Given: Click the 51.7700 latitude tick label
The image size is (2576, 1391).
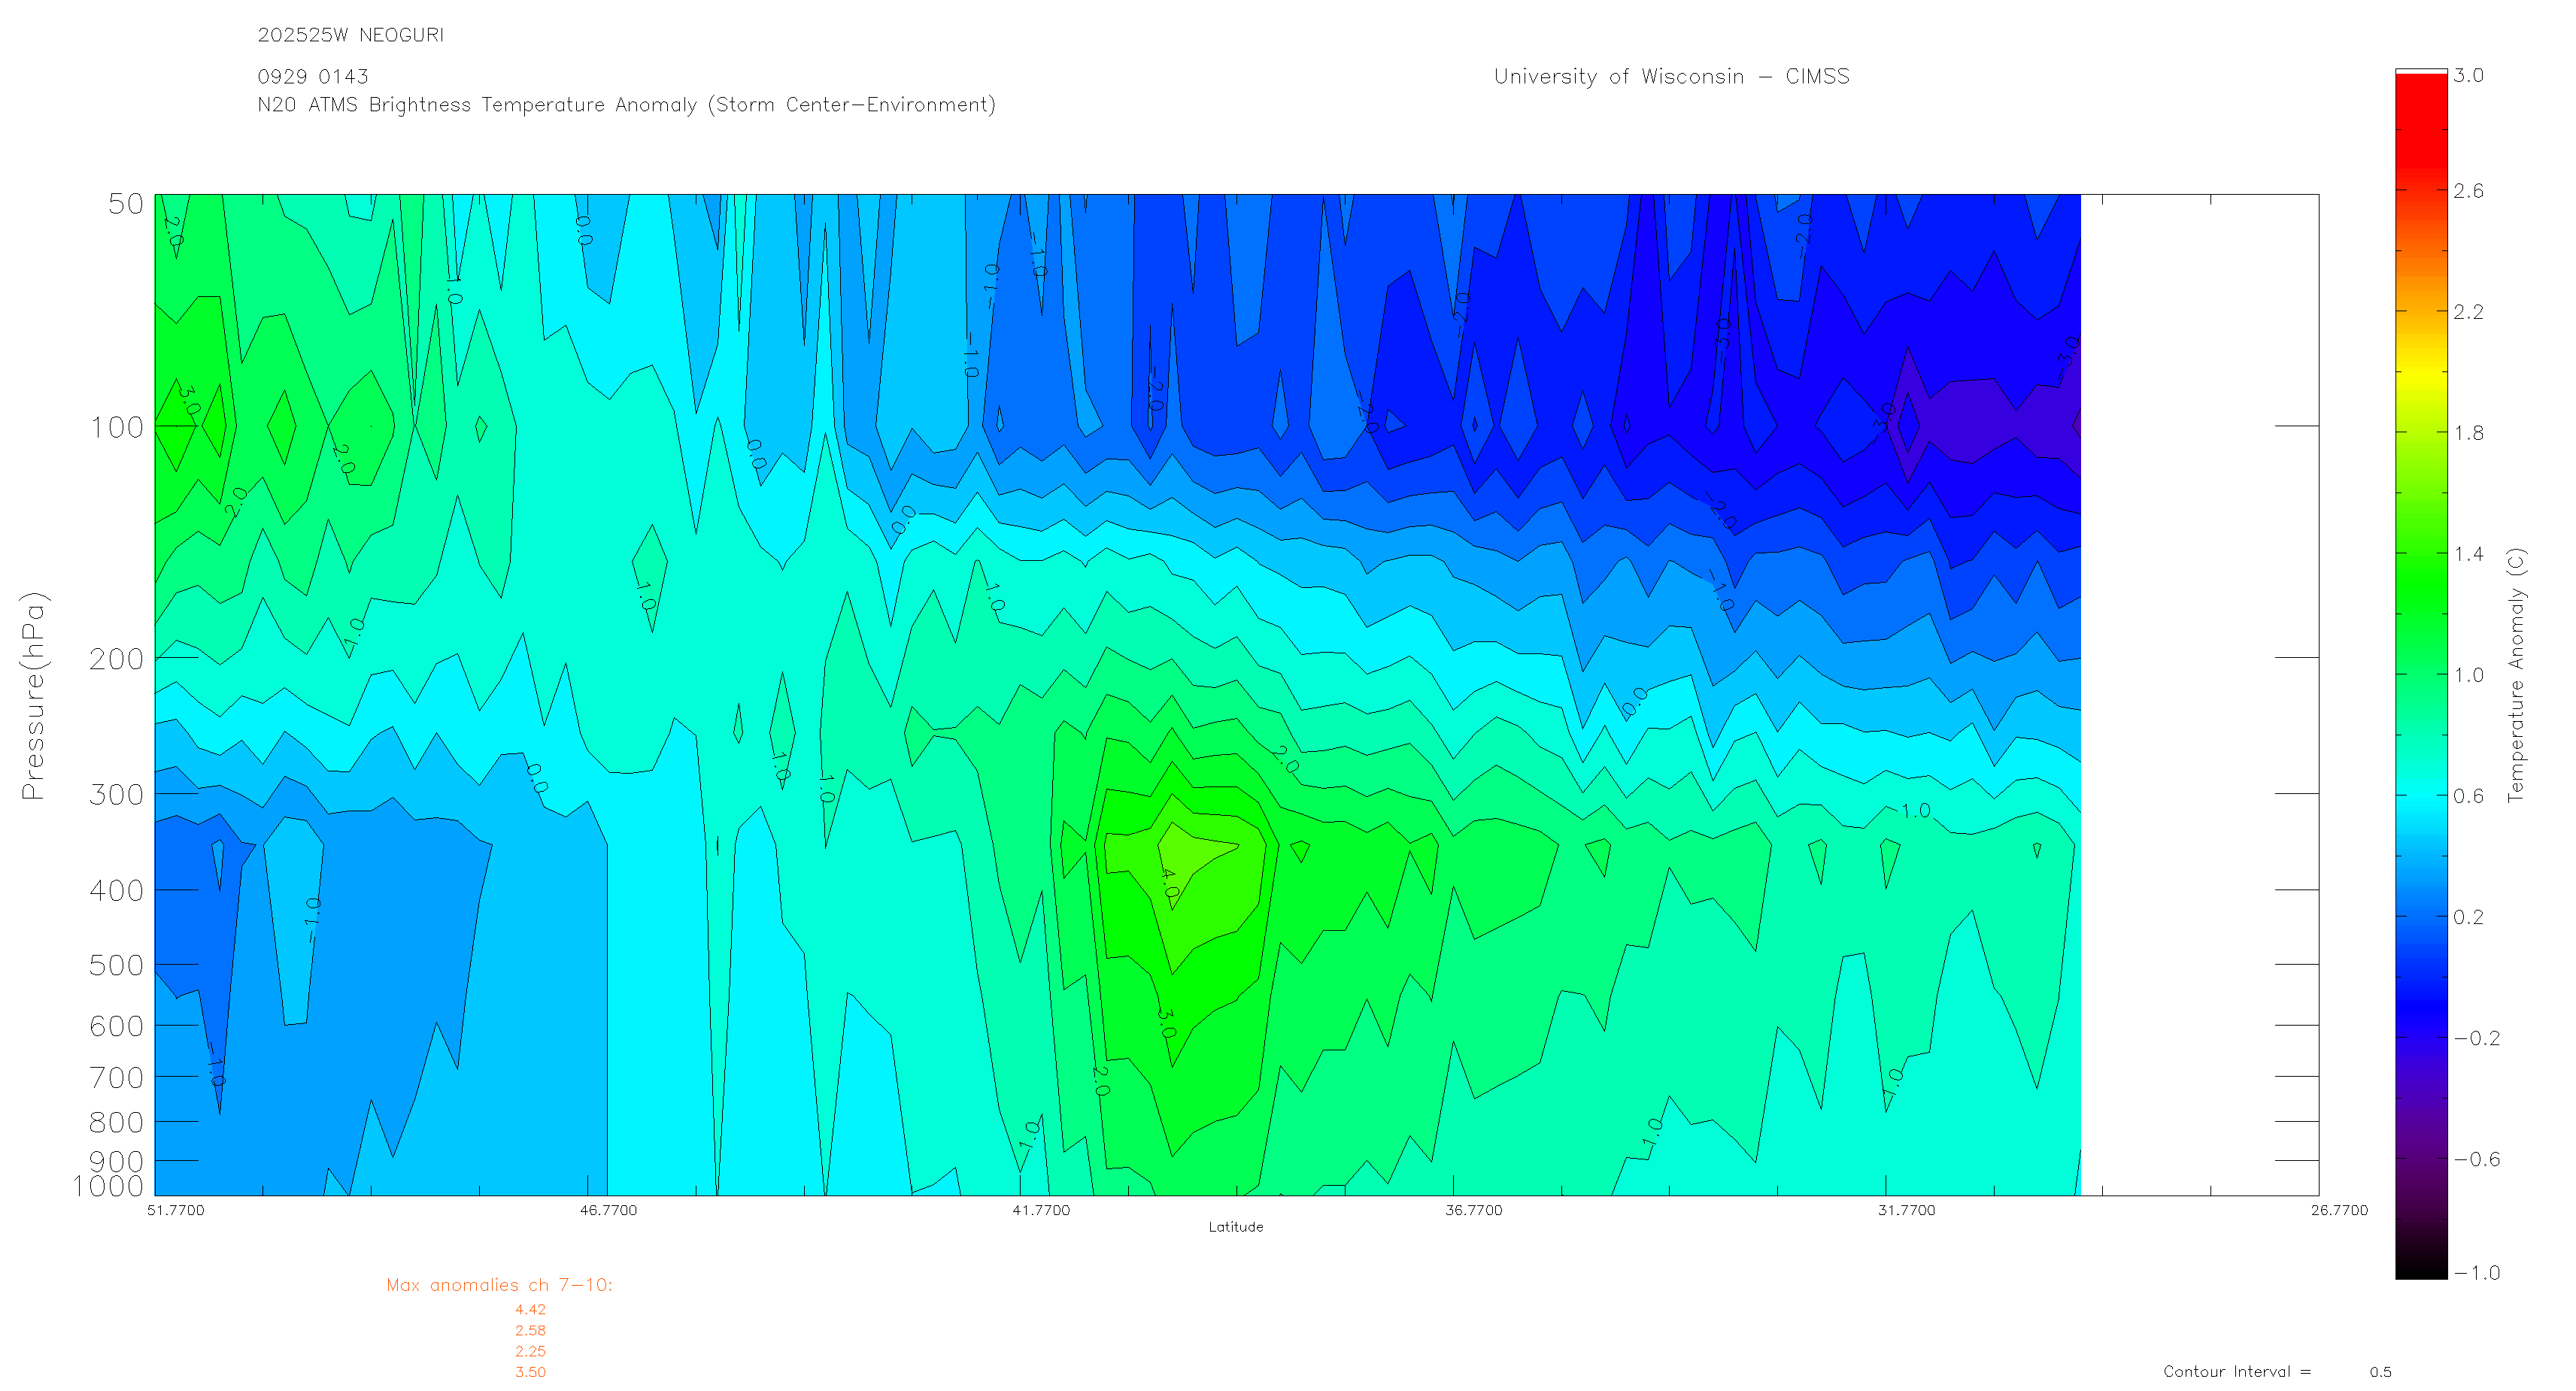Looking at the screenshot, I should pos(175,1211).
